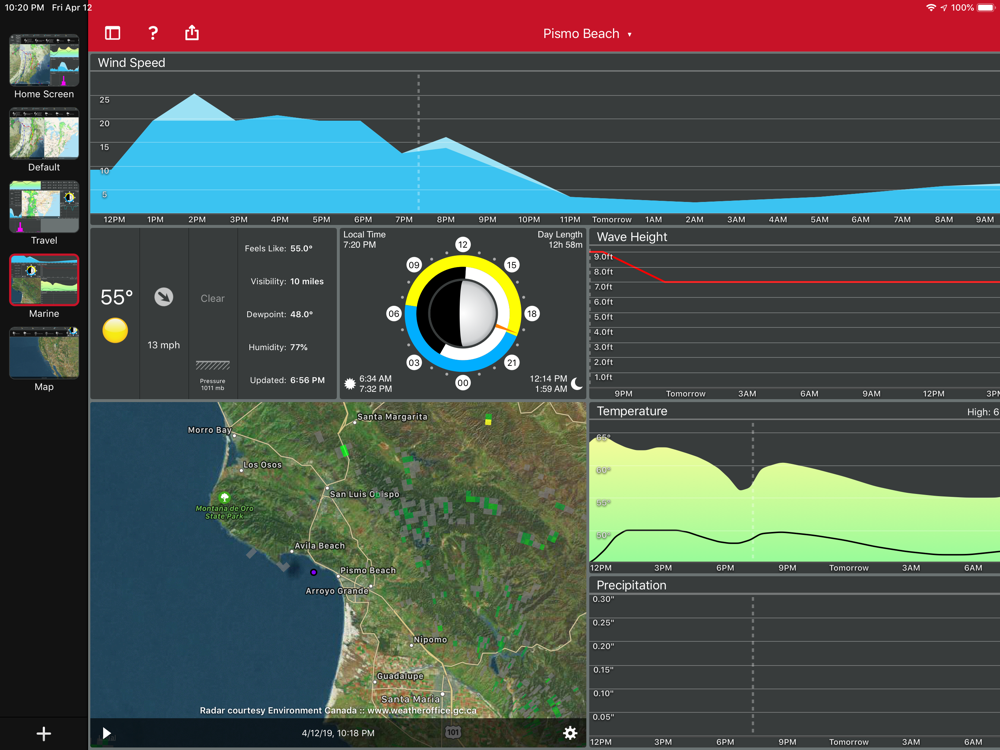Open map settings gear
The width and height of the screenshot is (1000, 750).
[570, 733]
